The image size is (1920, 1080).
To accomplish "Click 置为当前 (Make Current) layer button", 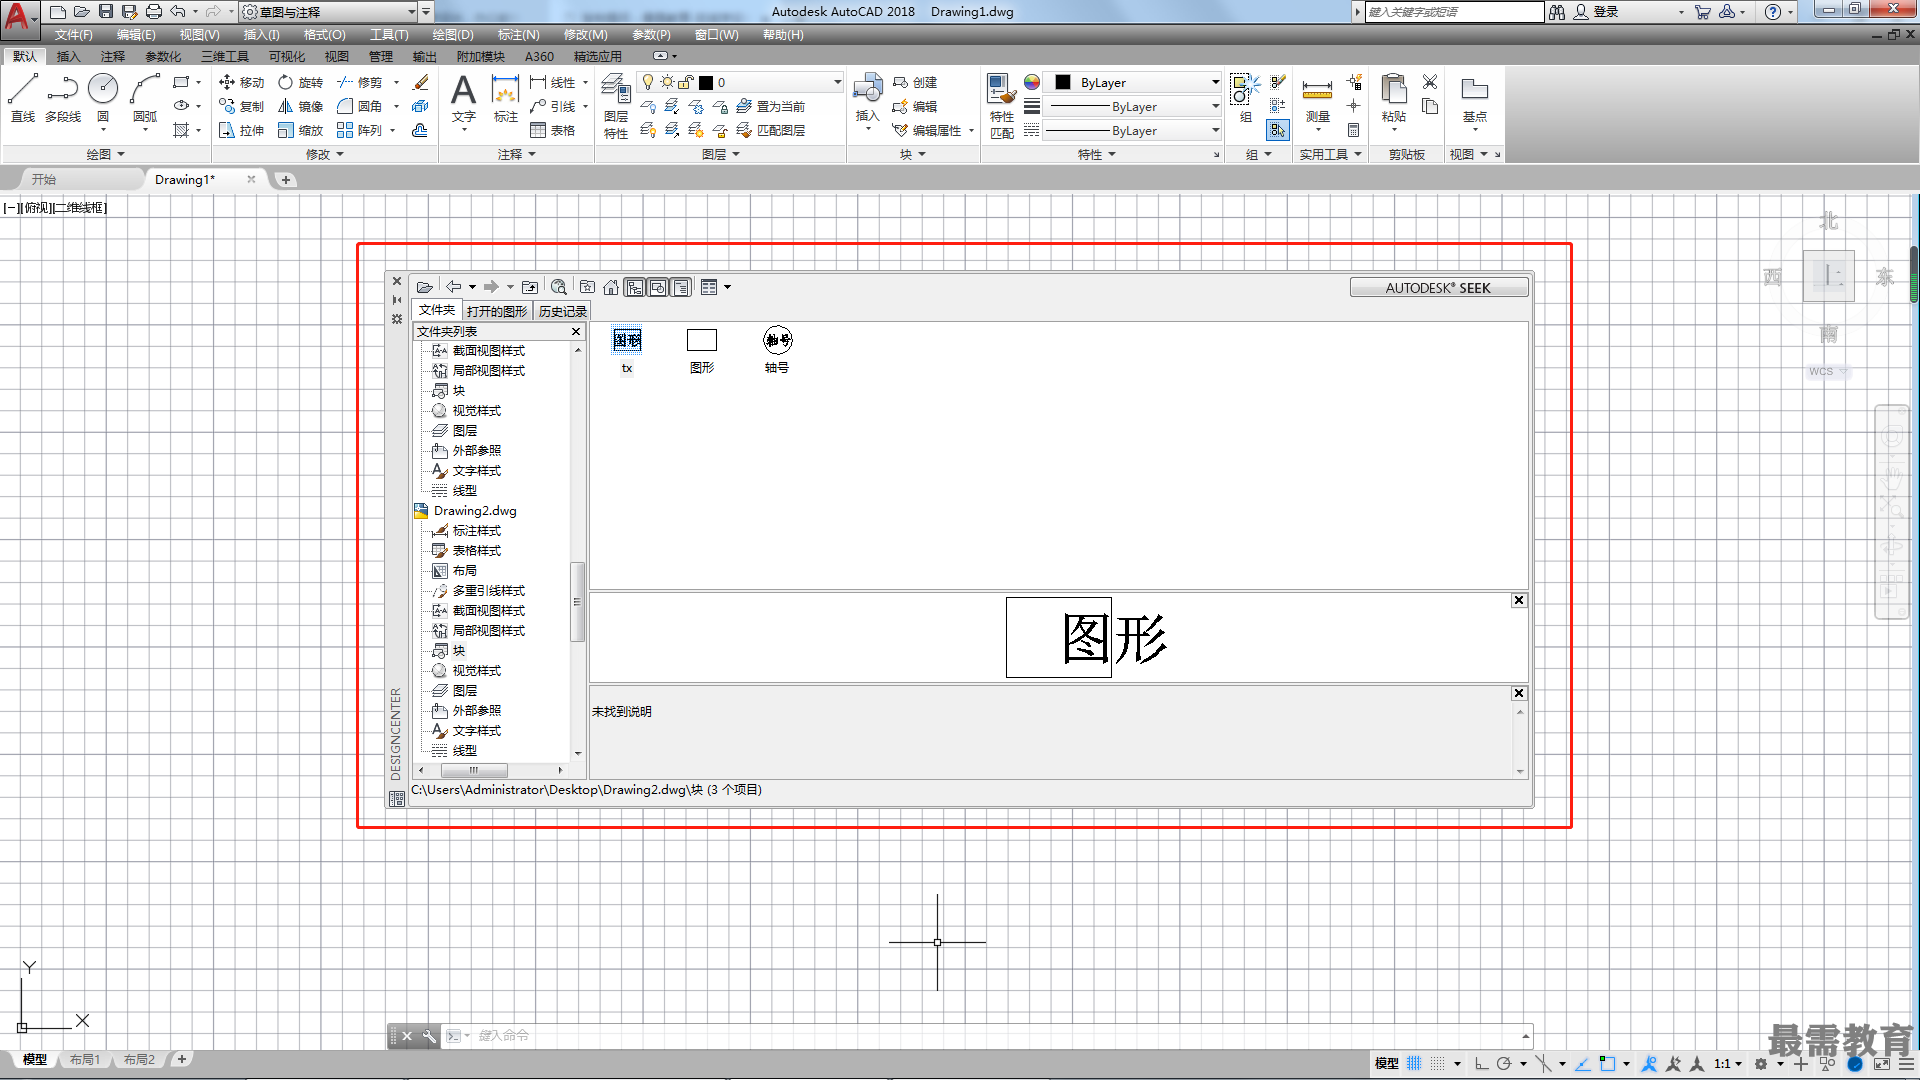I will (x=770, y=106).
